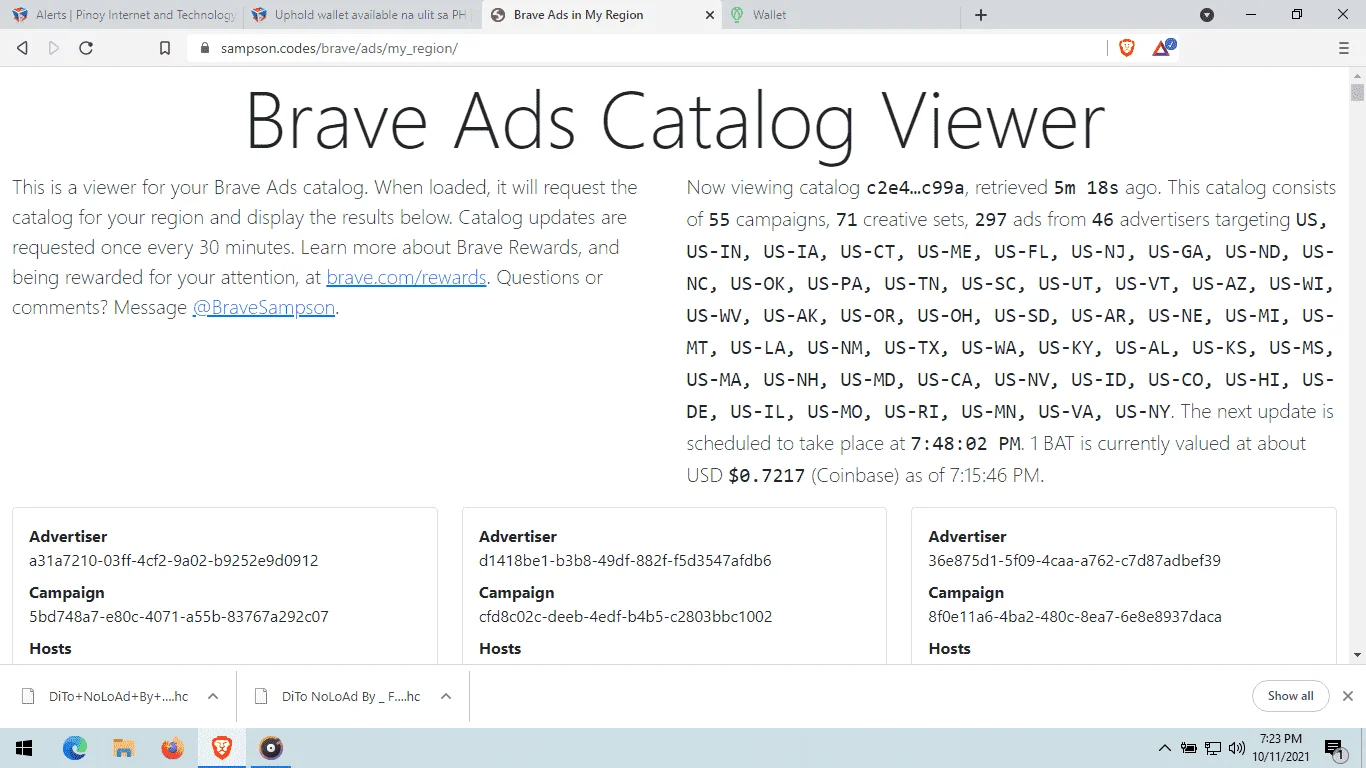Open the round disc app in taskbar
Screen dimensions: 1366x768
(271, 748)
